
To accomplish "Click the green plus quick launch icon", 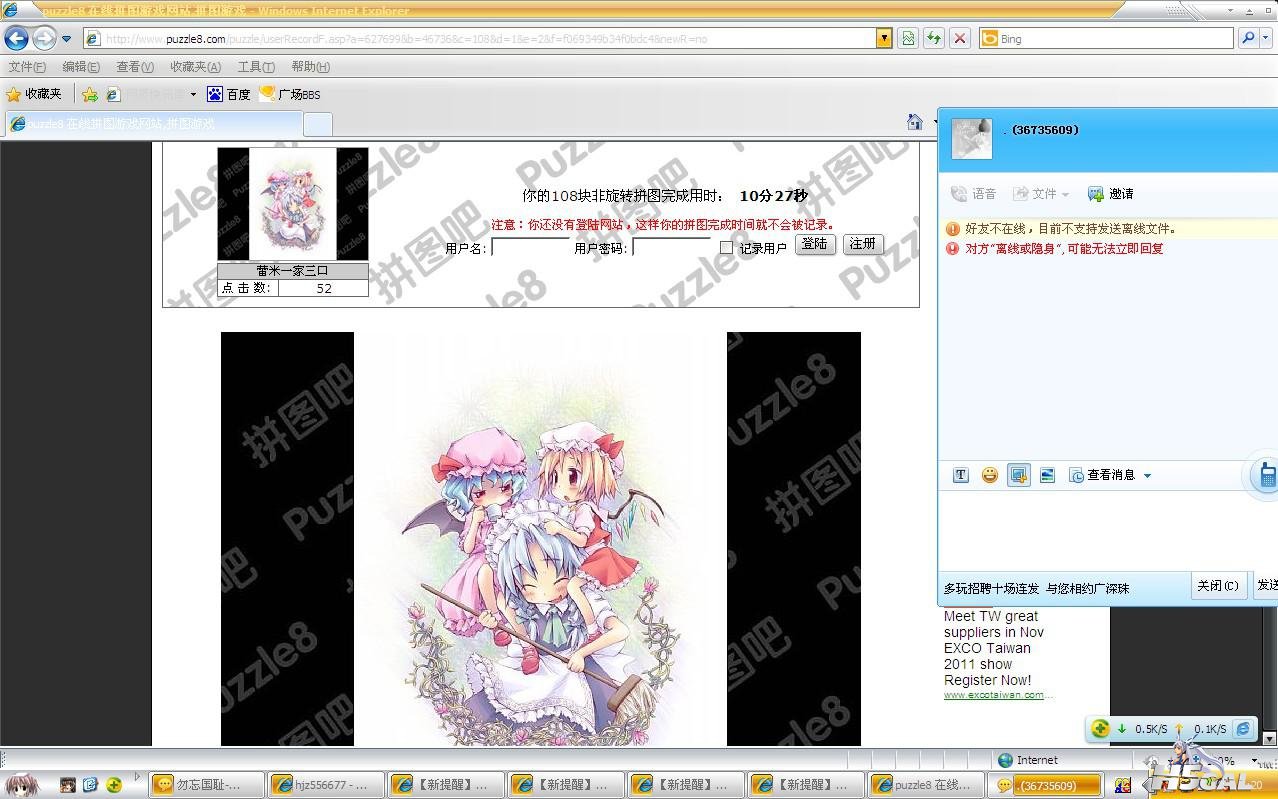I will 114,785.
